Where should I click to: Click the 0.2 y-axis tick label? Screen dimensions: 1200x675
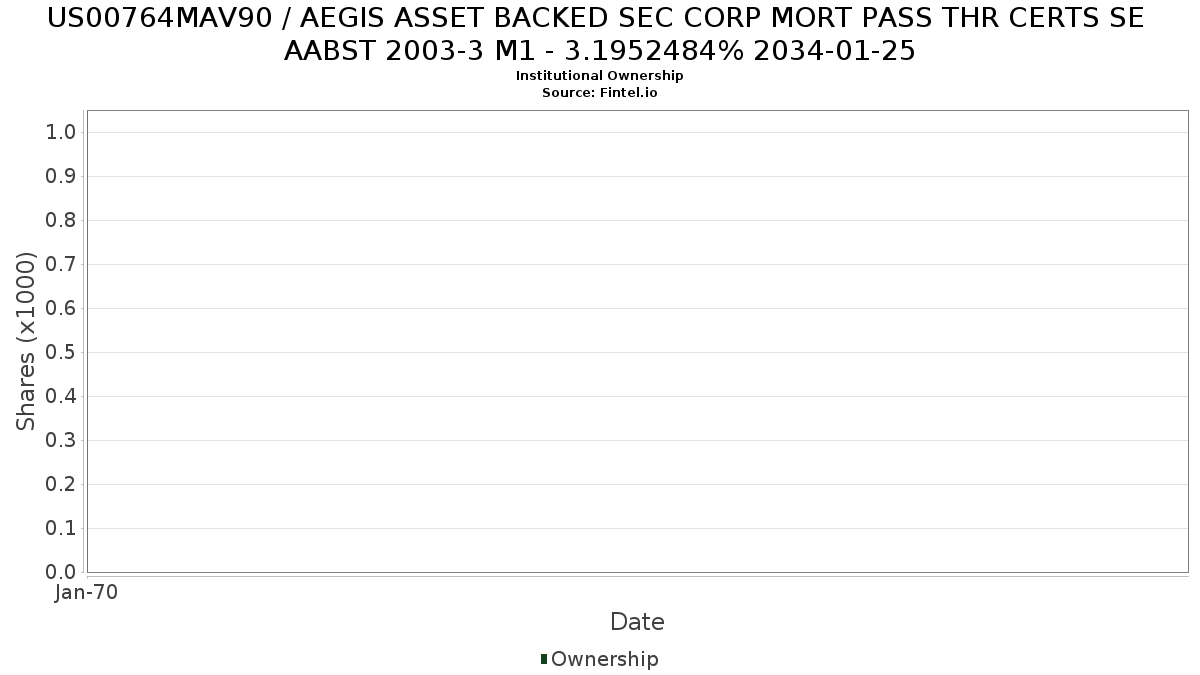(61, 484)
